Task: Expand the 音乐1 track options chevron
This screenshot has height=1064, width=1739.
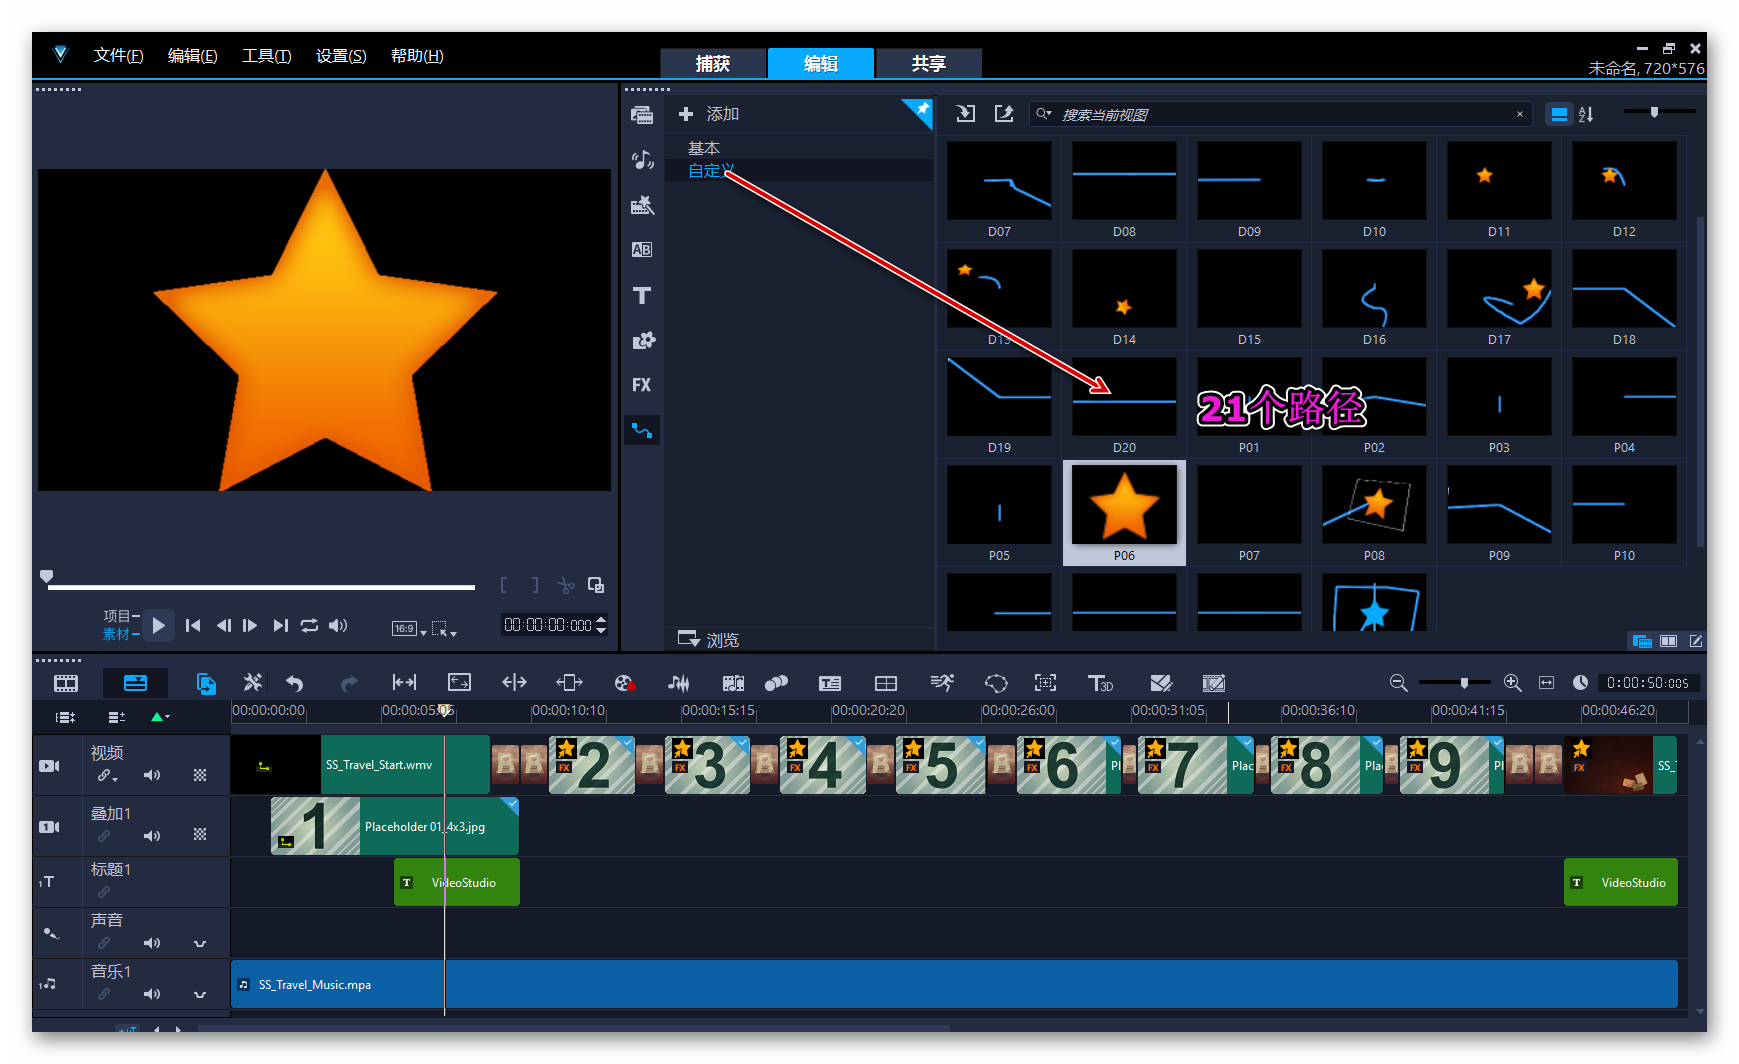Action: click(200, 994)
